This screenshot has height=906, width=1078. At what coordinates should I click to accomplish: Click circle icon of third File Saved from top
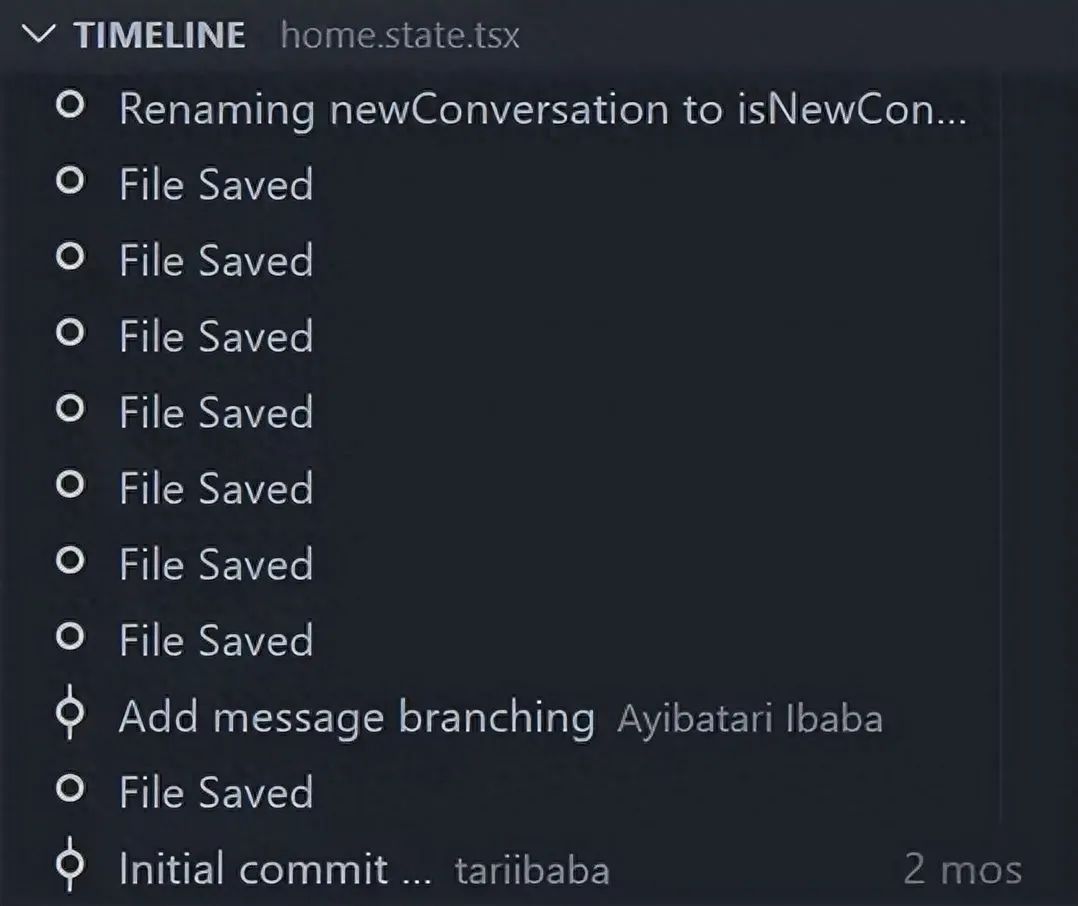(x=69, y=335)
